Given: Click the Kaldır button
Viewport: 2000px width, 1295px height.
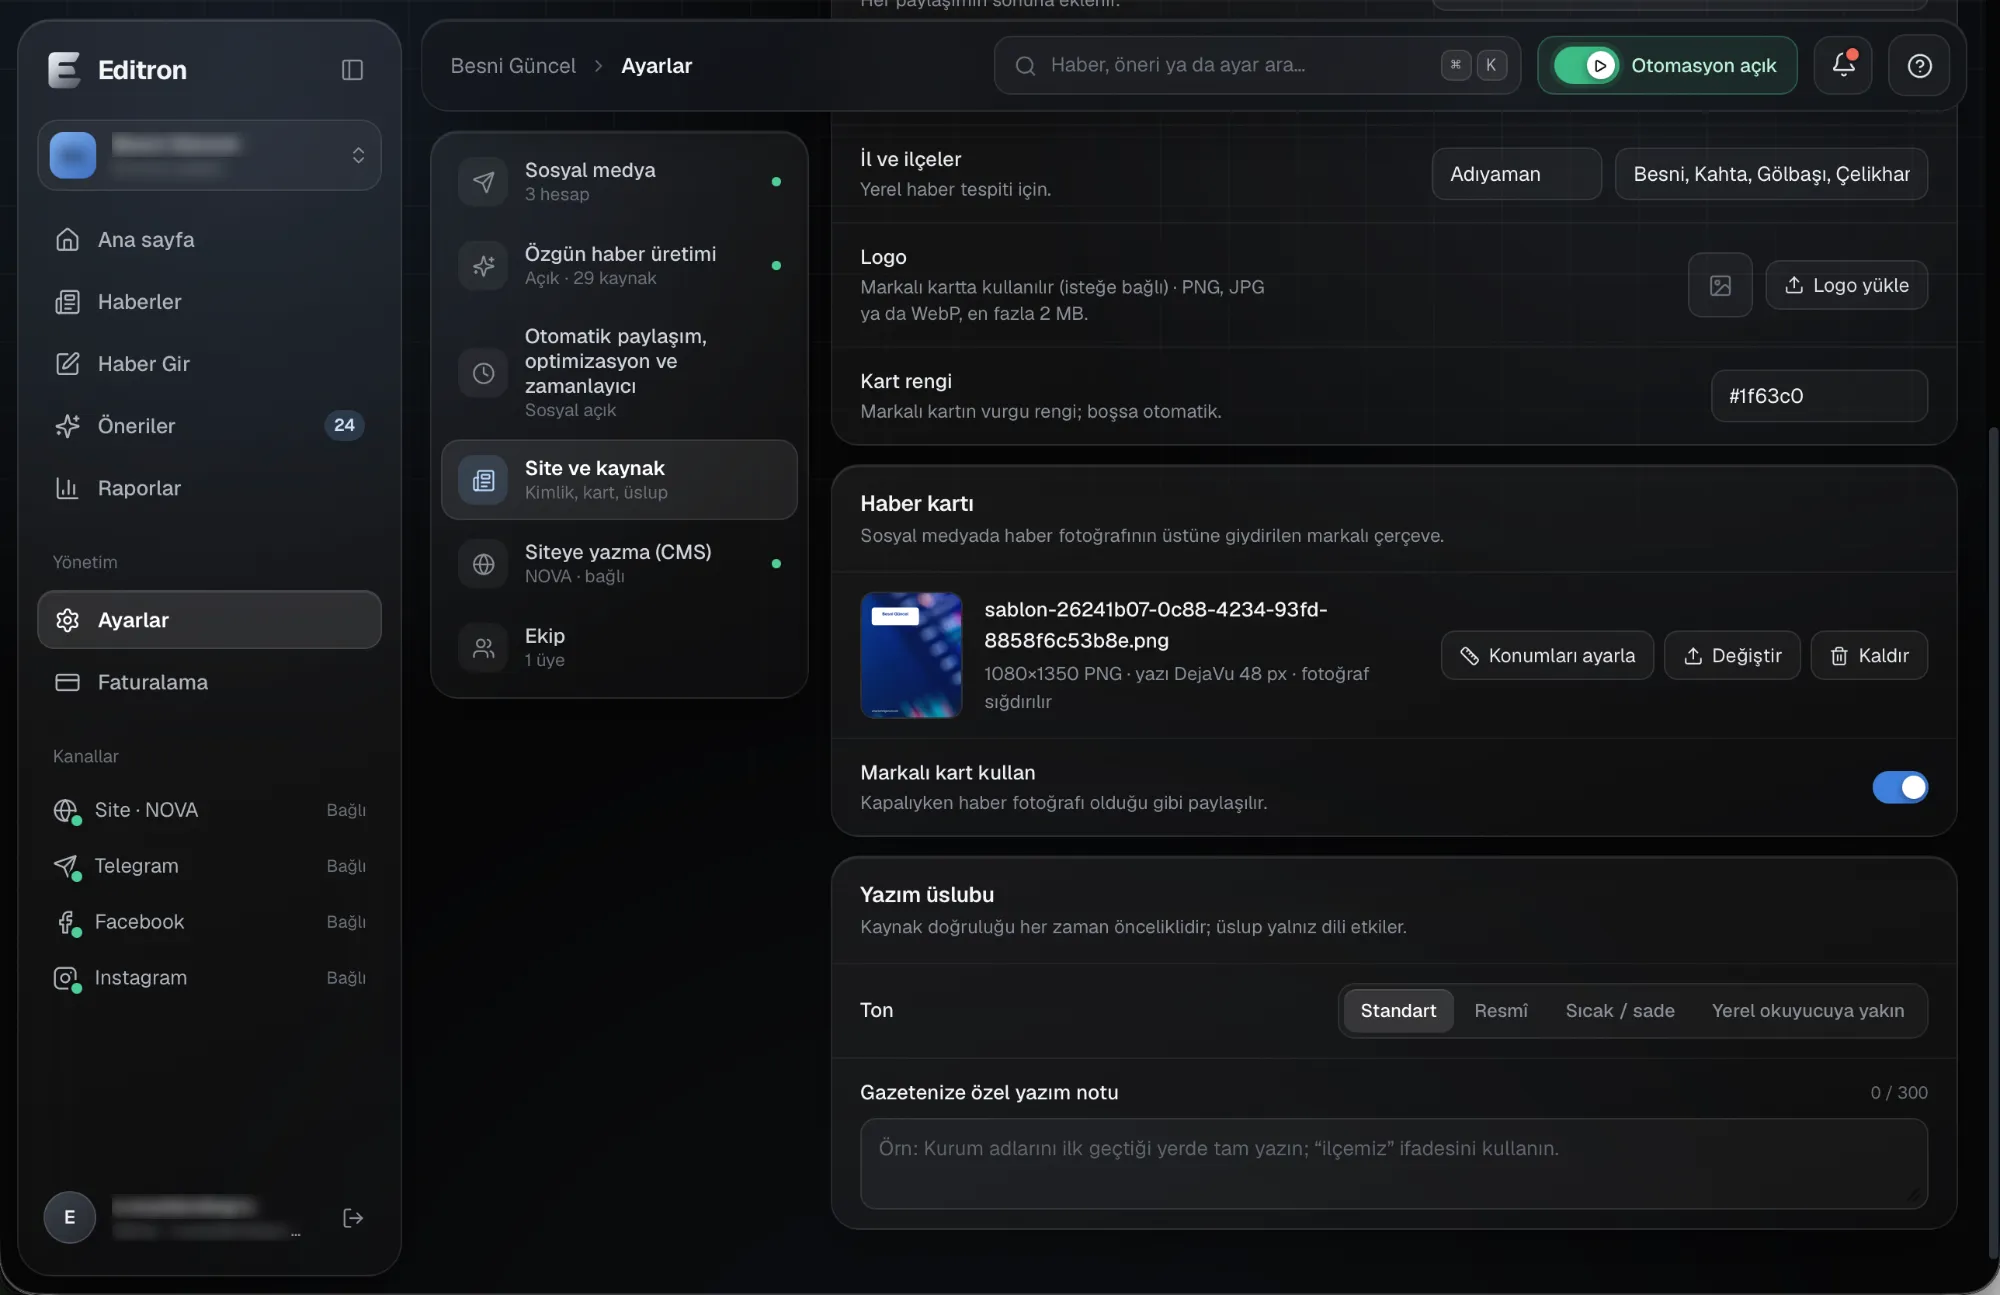Looking at the screenshot, I should pos(1869,655).
